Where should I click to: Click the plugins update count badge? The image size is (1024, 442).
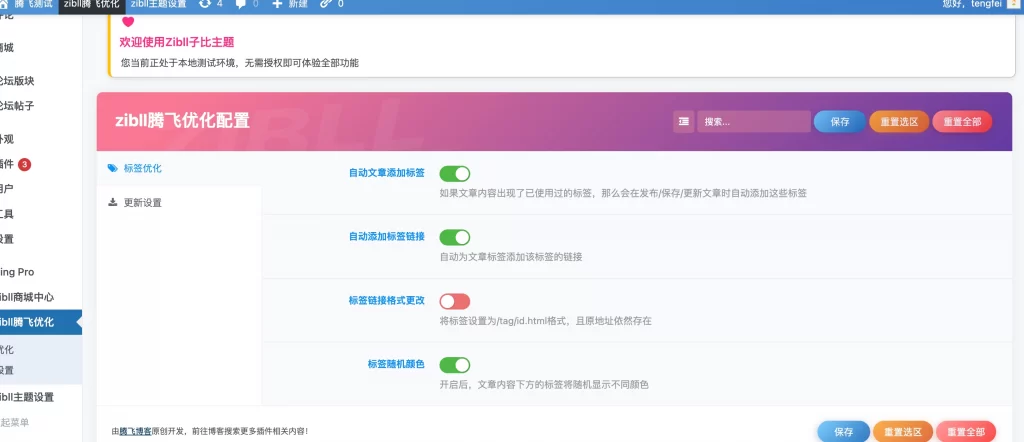click(x=25, y=164)
